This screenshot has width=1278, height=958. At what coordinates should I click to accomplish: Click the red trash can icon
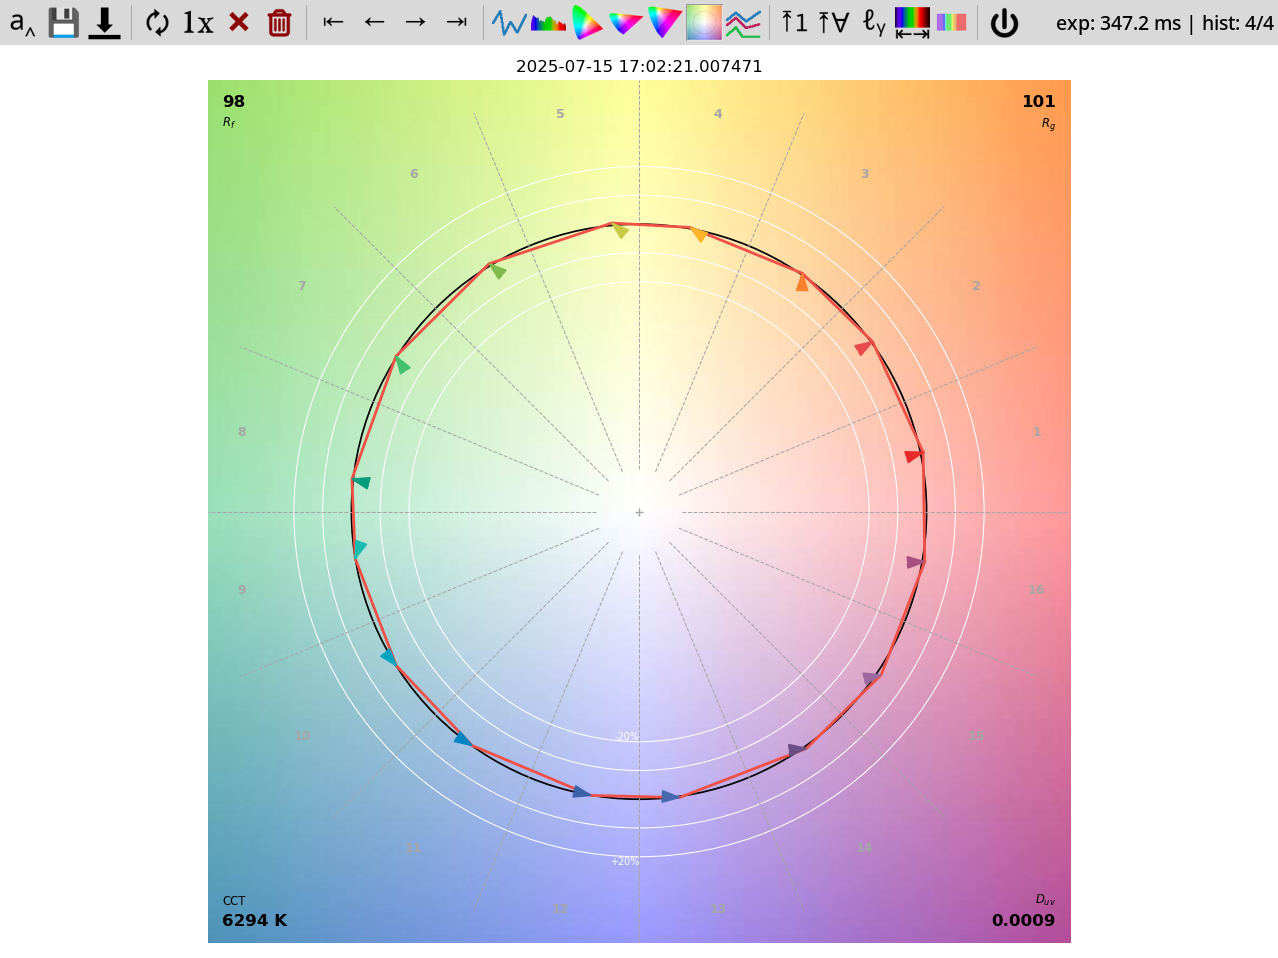[x=280, y=22]
